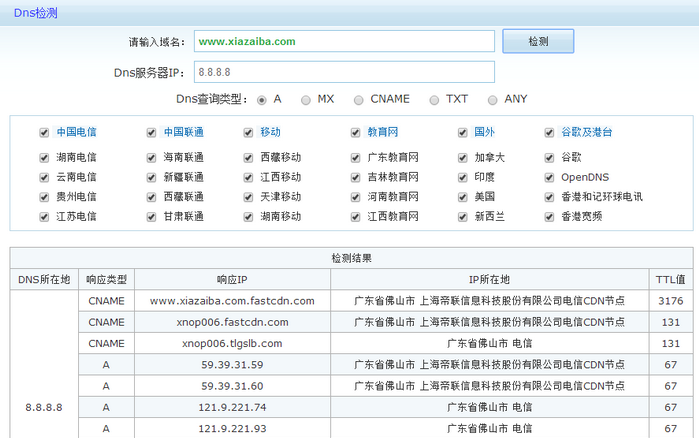
Task: Toggle the 中国电信 group checkbox
Action: point(44,132)
